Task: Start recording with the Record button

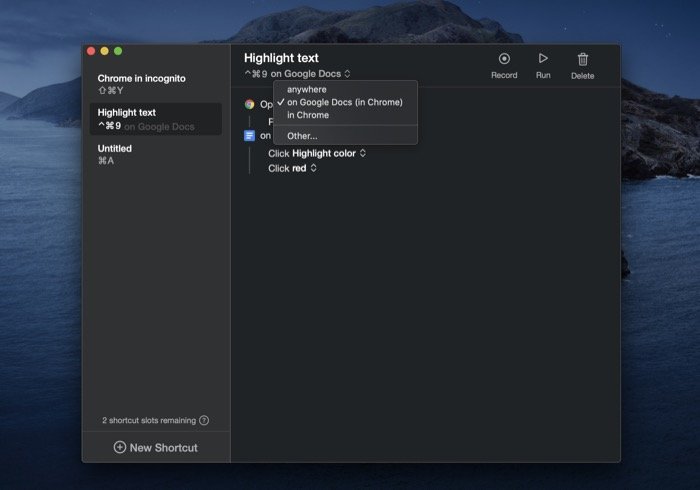Action: tap(504, 66)
